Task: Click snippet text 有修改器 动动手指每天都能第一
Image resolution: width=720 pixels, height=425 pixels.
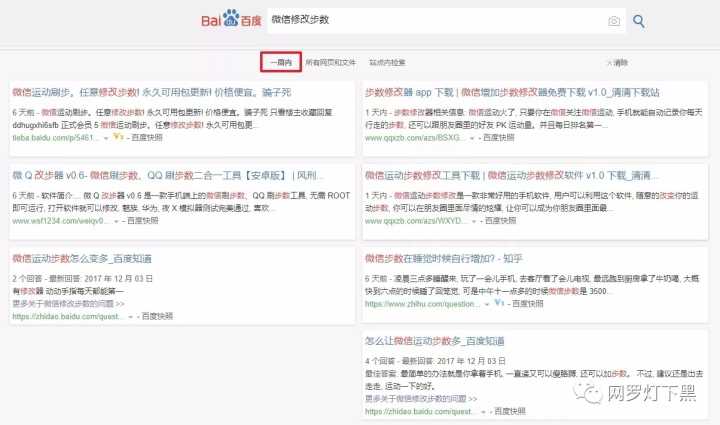Action: [68, 291]
